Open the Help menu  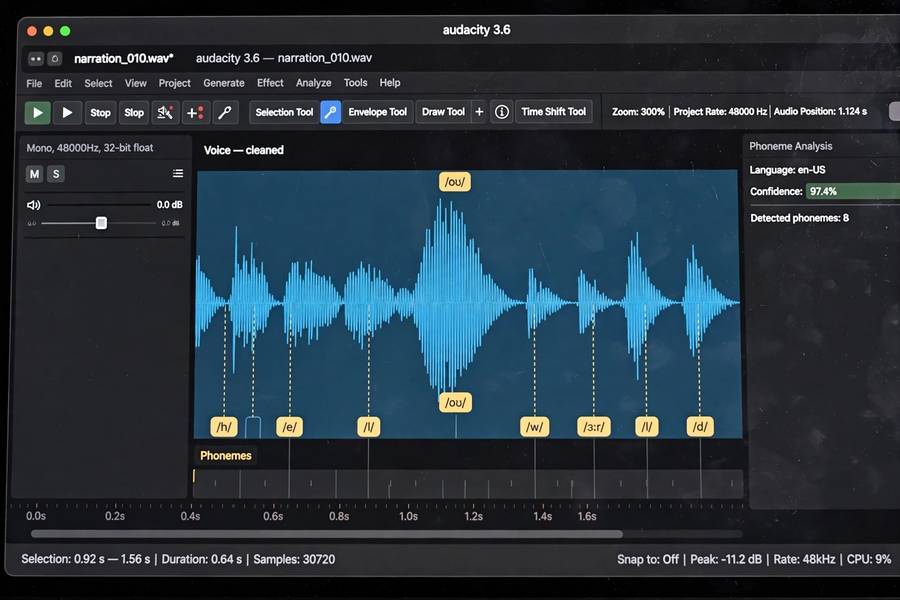click(x=390, y=83)
